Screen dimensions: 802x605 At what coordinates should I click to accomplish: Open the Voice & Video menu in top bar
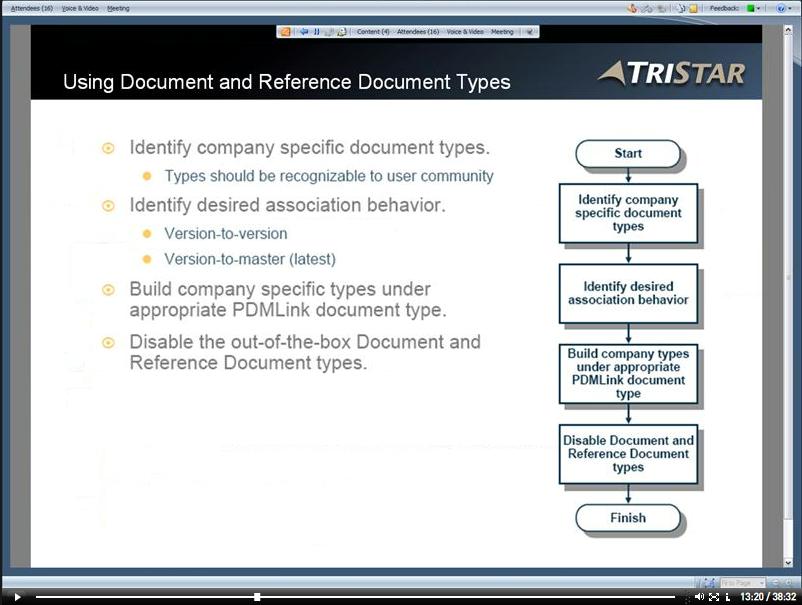tap(81, 8)
